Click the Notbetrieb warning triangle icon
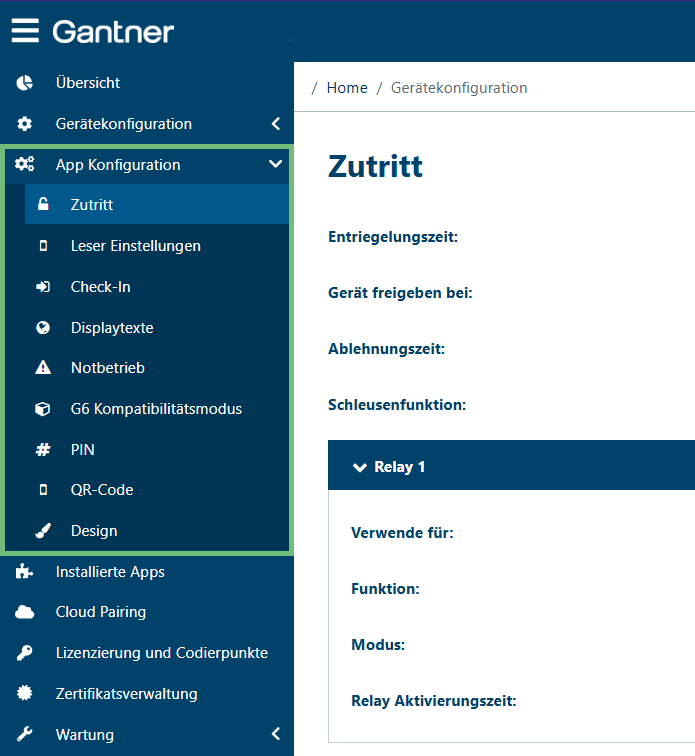 click(x=43, y=367)
